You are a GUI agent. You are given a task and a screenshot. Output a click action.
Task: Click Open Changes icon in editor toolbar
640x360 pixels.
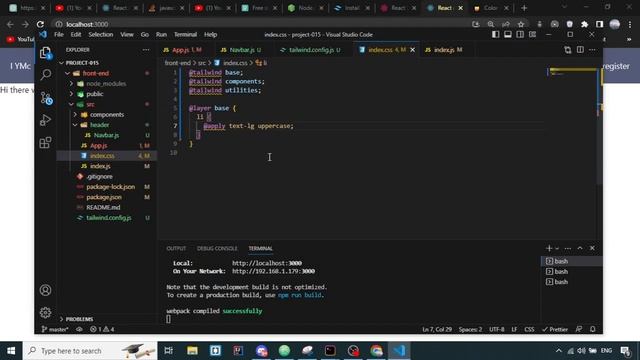tap(568, 50)
